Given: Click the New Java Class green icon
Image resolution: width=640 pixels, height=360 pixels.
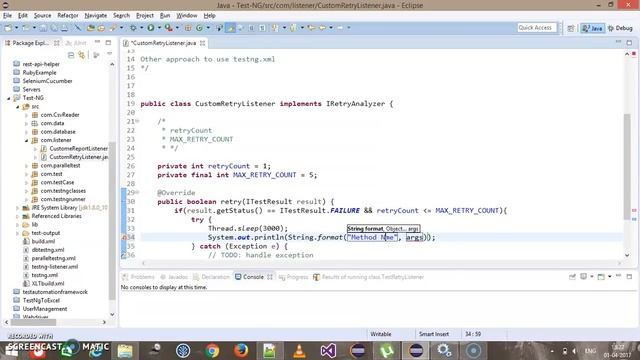Looking at the screenshot, I should (x=199, y=28).
